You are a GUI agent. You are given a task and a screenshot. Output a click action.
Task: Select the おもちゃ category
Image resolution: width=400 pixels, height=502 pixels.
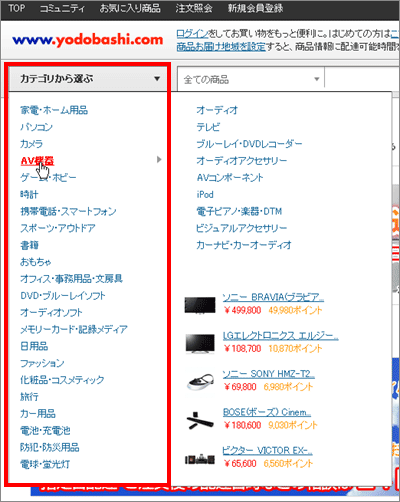click(36, 262)
